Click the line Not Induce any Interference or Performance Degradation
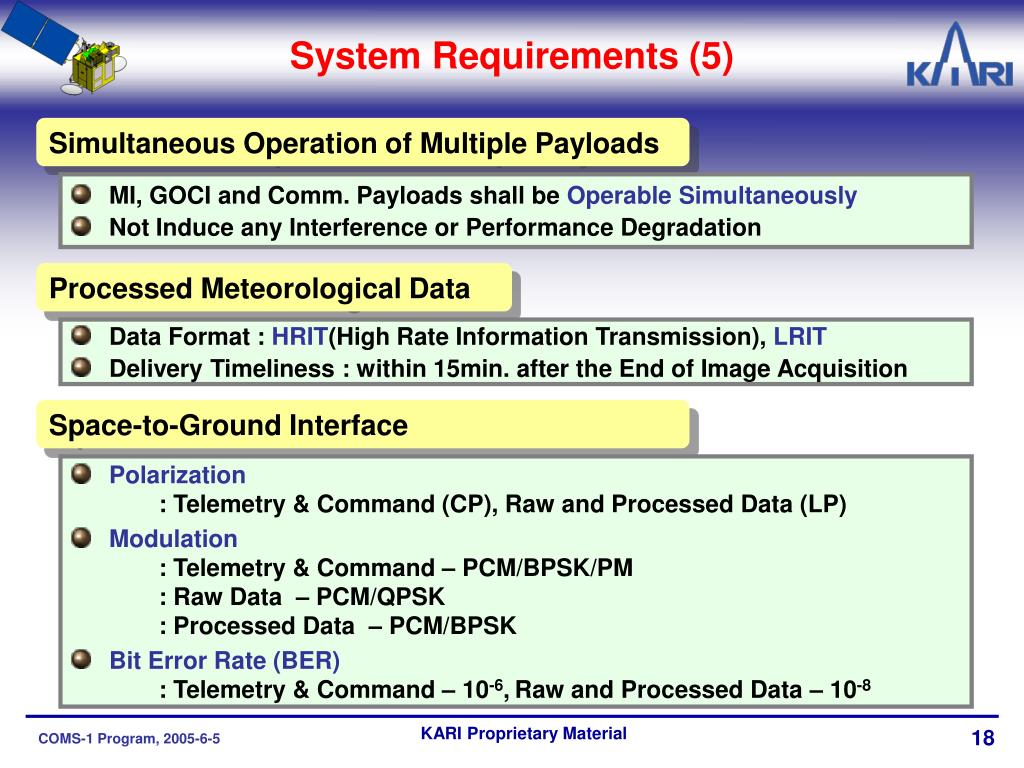This screenshot has width=1024, height=768. coord(435,227)
